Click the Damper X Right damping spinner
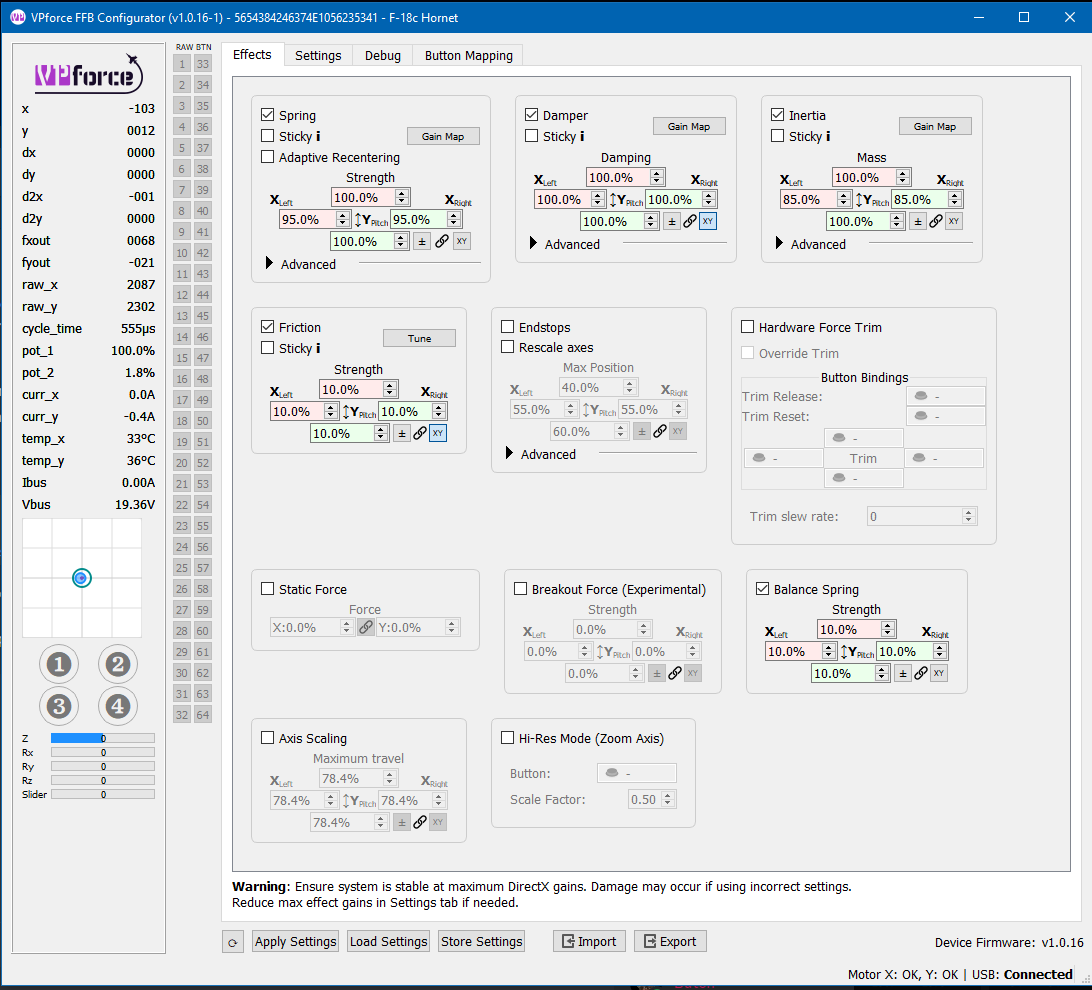The height and width of the screenshot is (990, 1092). tap(681, 199)
